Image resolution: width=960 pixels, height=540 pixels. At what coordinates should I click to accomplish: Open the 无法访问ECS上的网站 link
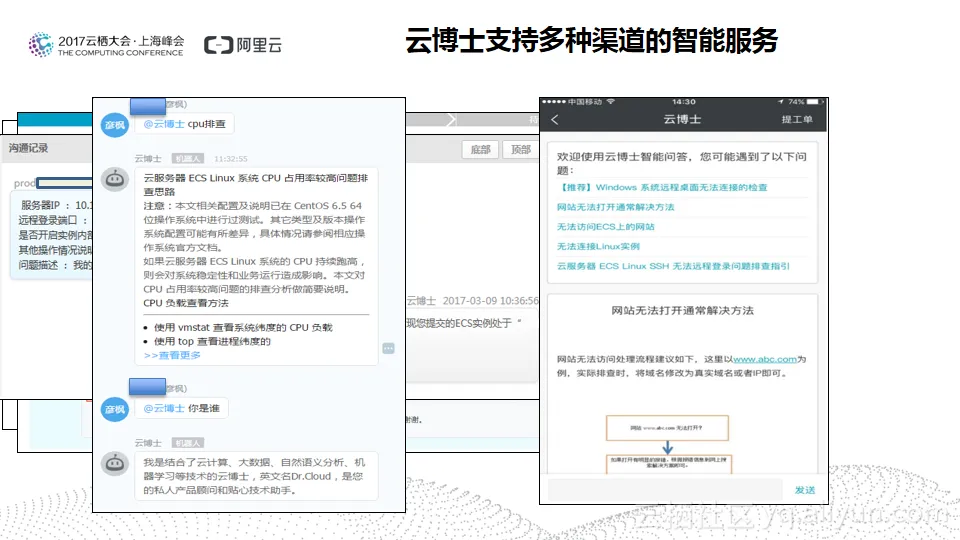(x=606, y=227)
